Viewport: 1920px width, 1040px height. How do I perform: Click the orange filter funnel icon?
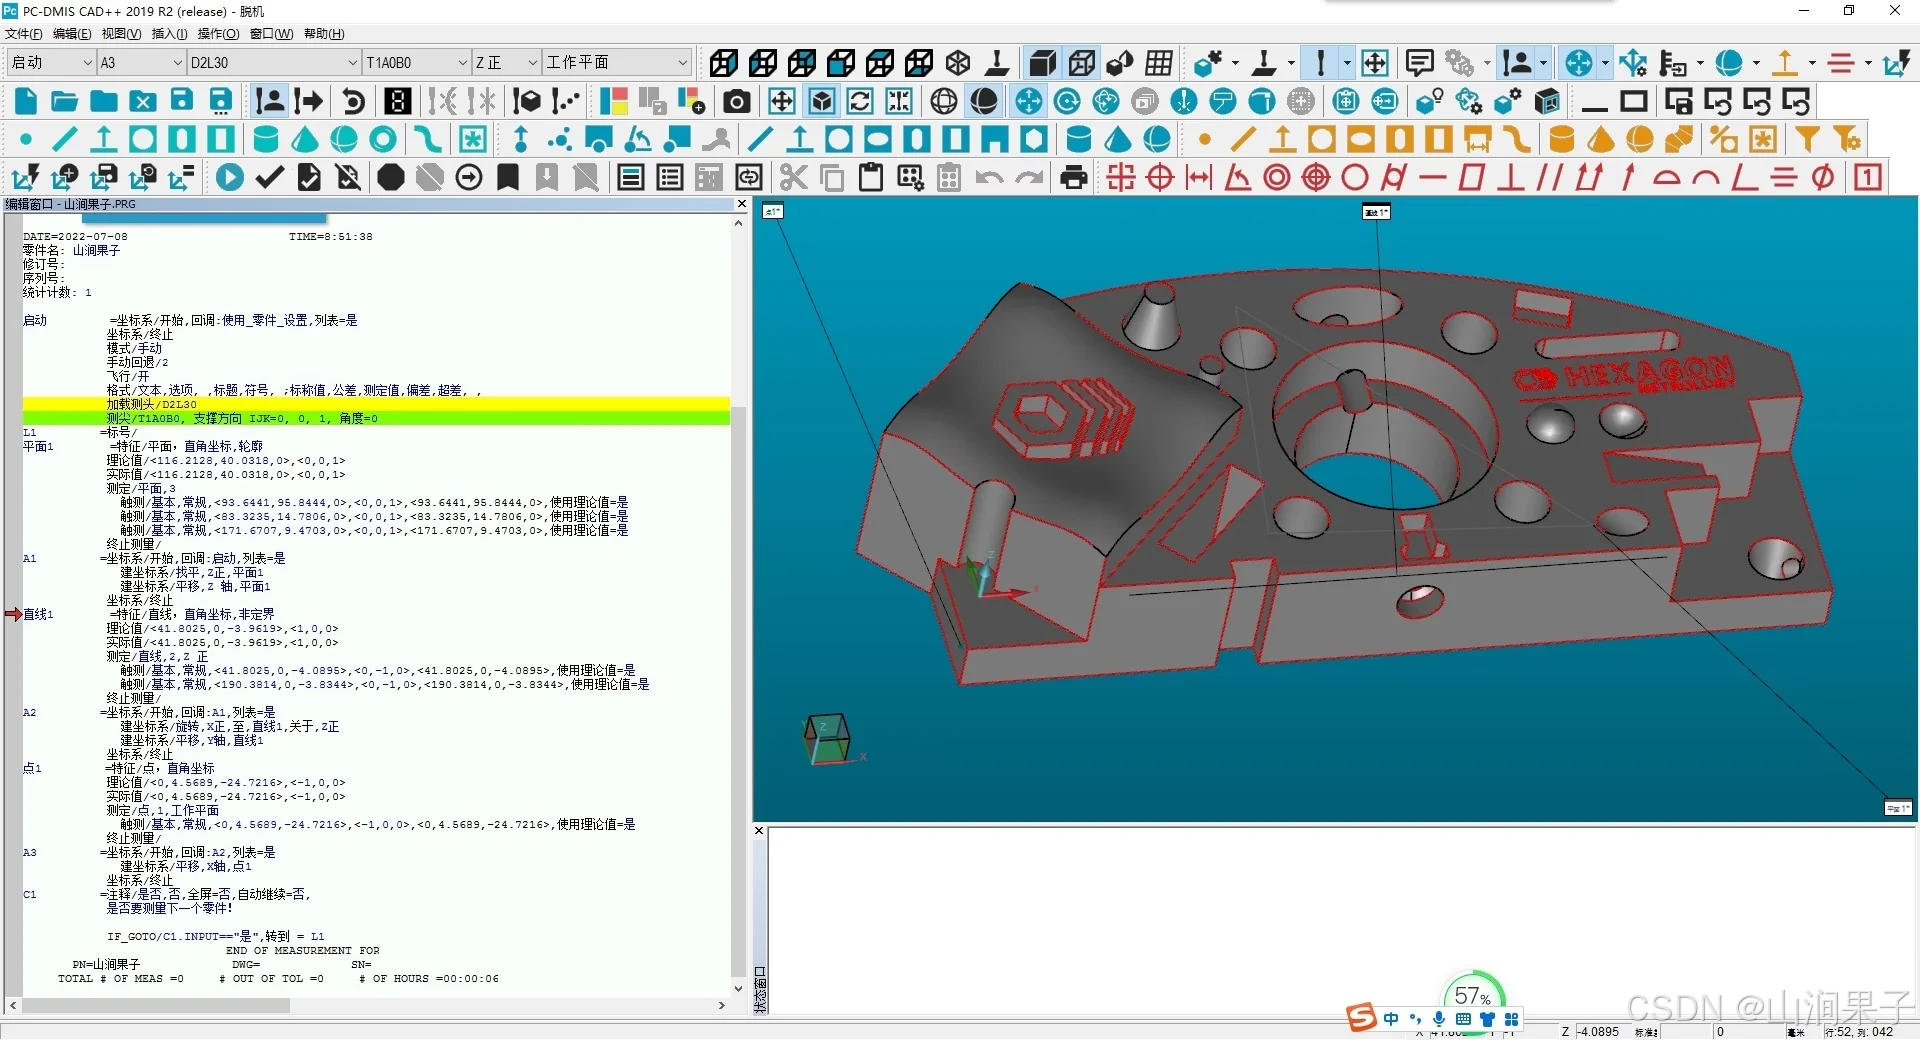click(1807, 139)
